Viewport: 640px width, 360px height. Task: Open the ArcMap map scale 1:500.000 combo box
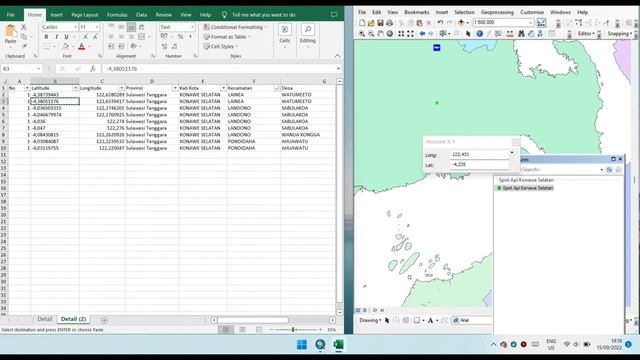pos(503,22)
